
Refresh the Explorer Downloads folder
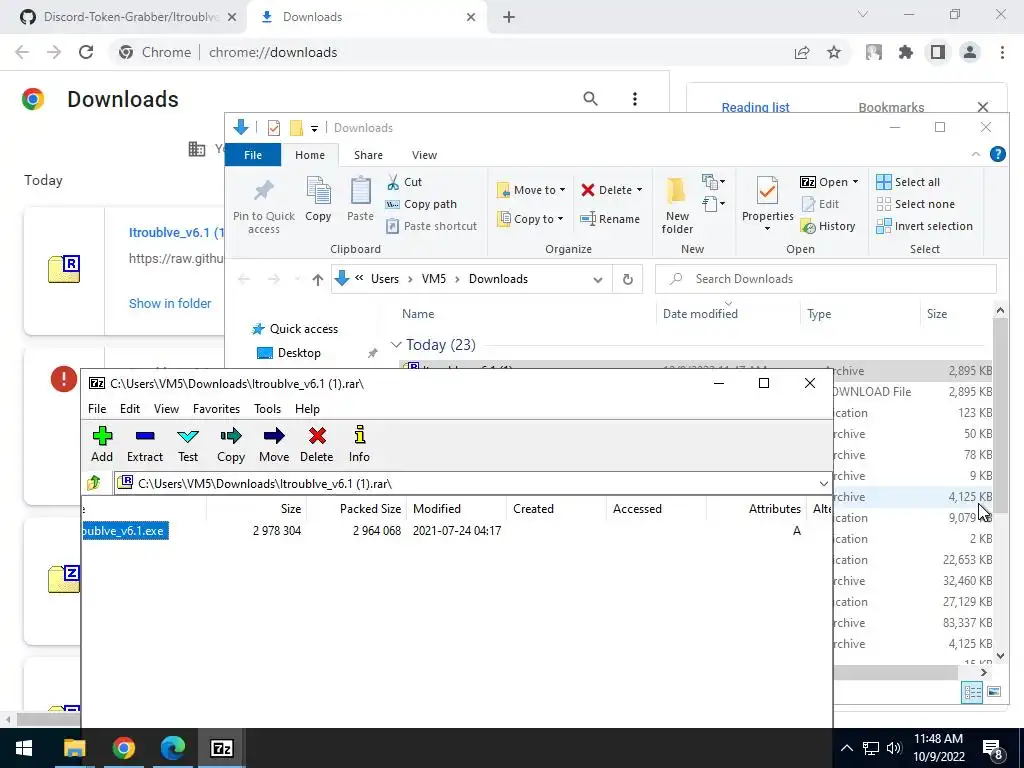(628, 279)
